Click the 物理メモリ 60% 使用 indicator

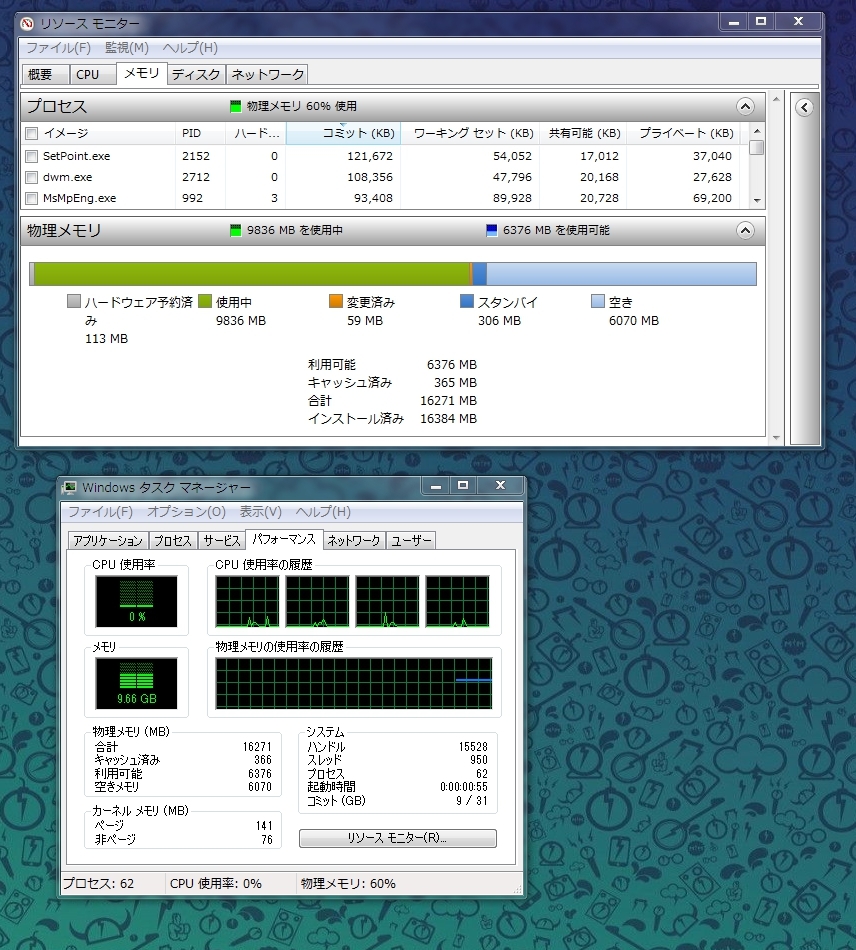pyautogui.click(x=294, y=107)
